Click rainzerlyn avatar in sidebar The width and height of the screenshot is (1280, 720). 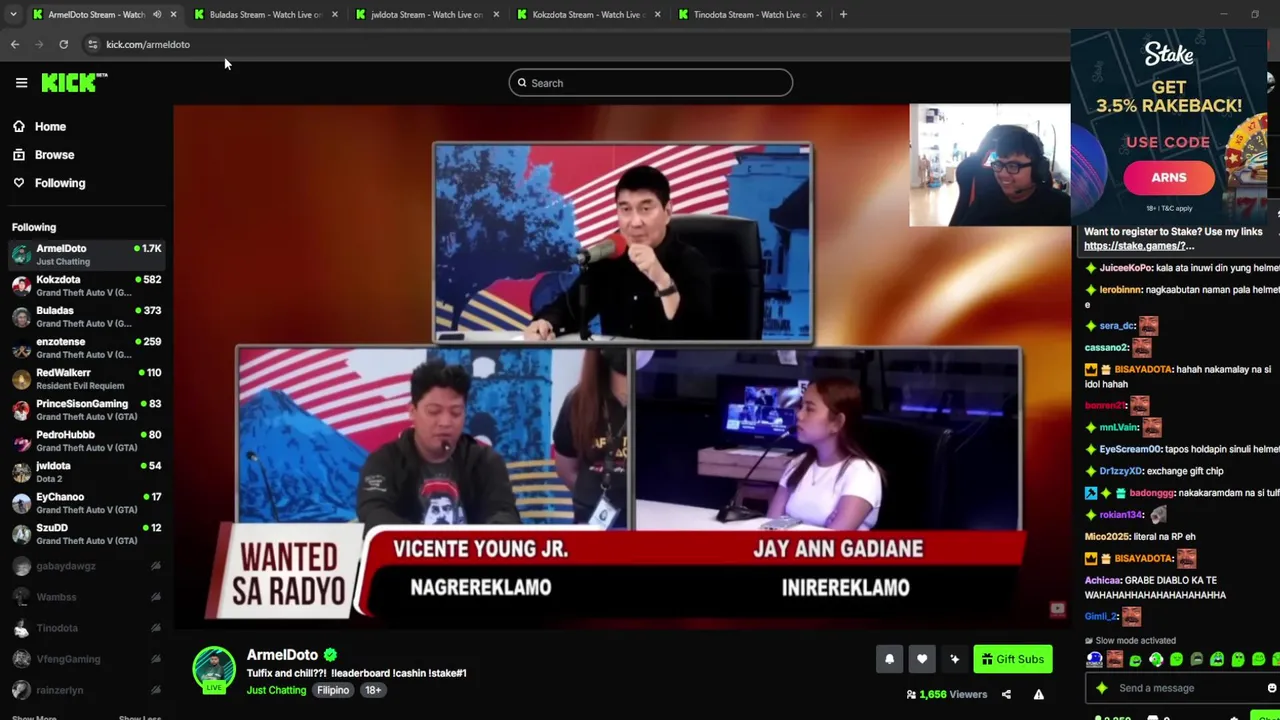click(21, 690)
